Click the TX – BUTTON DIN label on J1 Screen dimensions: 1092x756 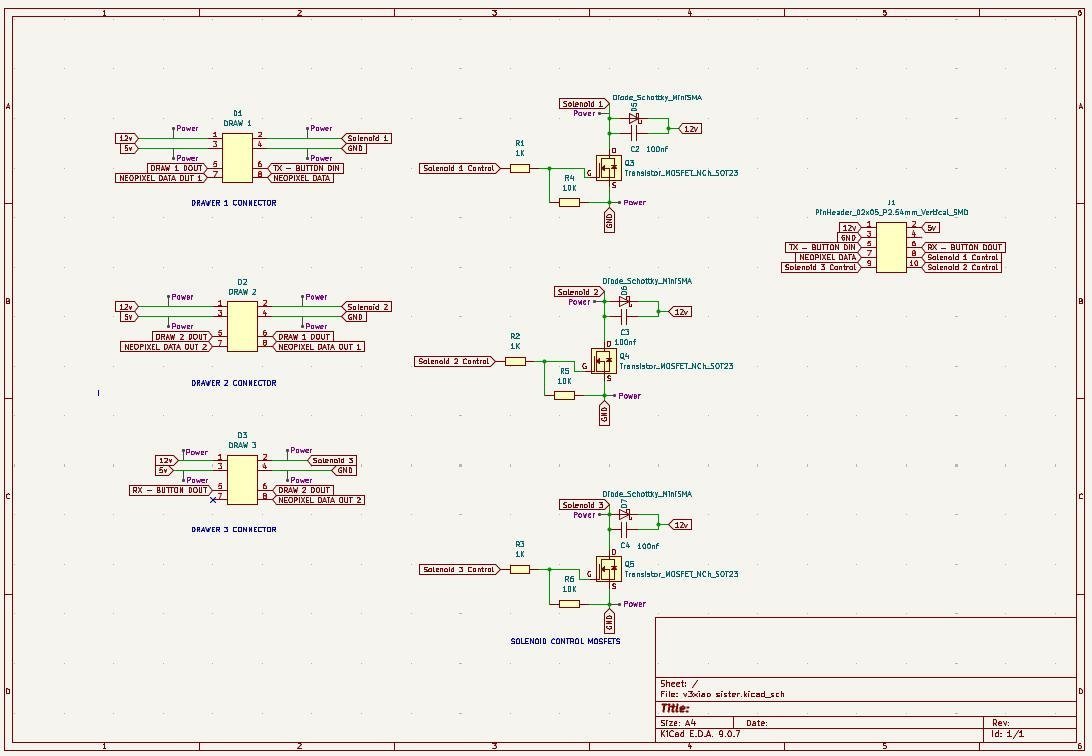pos(823,247)
